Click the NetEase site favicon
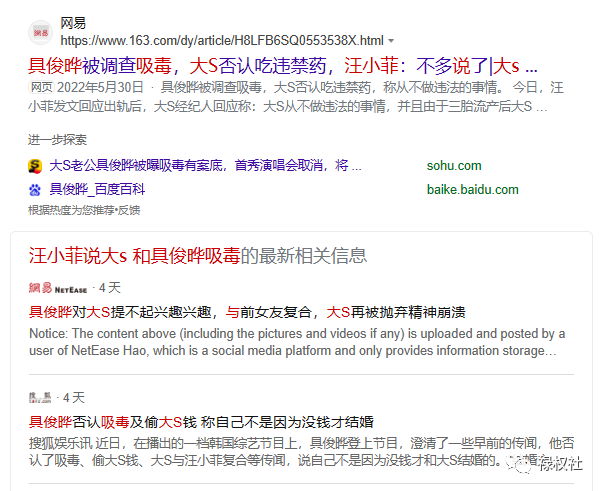602x491 pixels. pyautogui.click(x=40, y=33)
